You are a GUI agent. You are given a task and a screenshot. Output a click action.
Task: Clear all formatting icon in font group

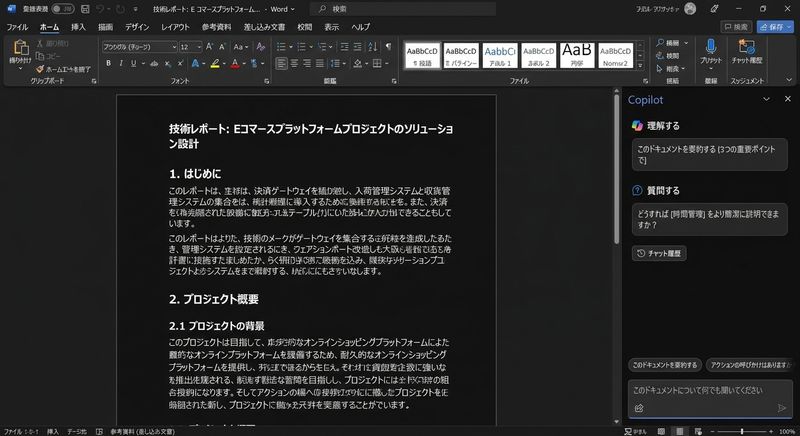click(x=261, y=47)
